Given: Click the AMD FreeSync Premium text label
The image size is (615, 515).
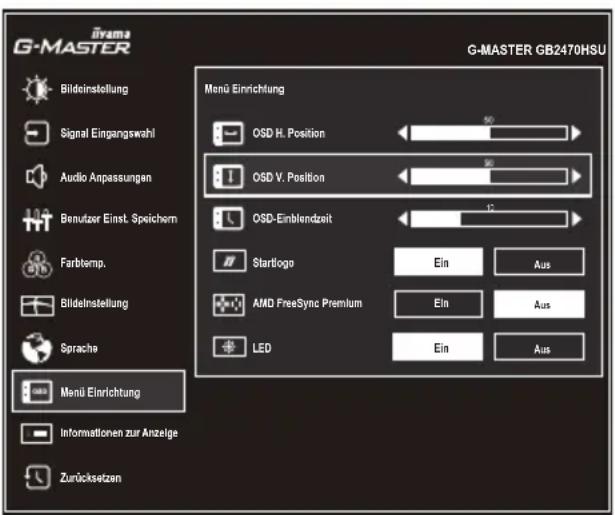Looking at the screenshot, I should click(308, 303).
